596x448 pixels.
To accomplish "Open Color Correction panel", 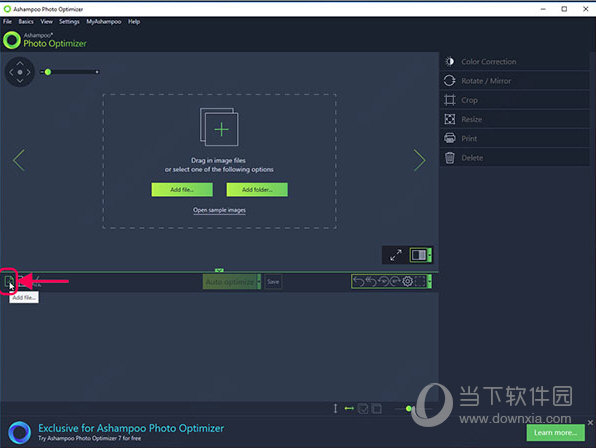I will (515, 62).
